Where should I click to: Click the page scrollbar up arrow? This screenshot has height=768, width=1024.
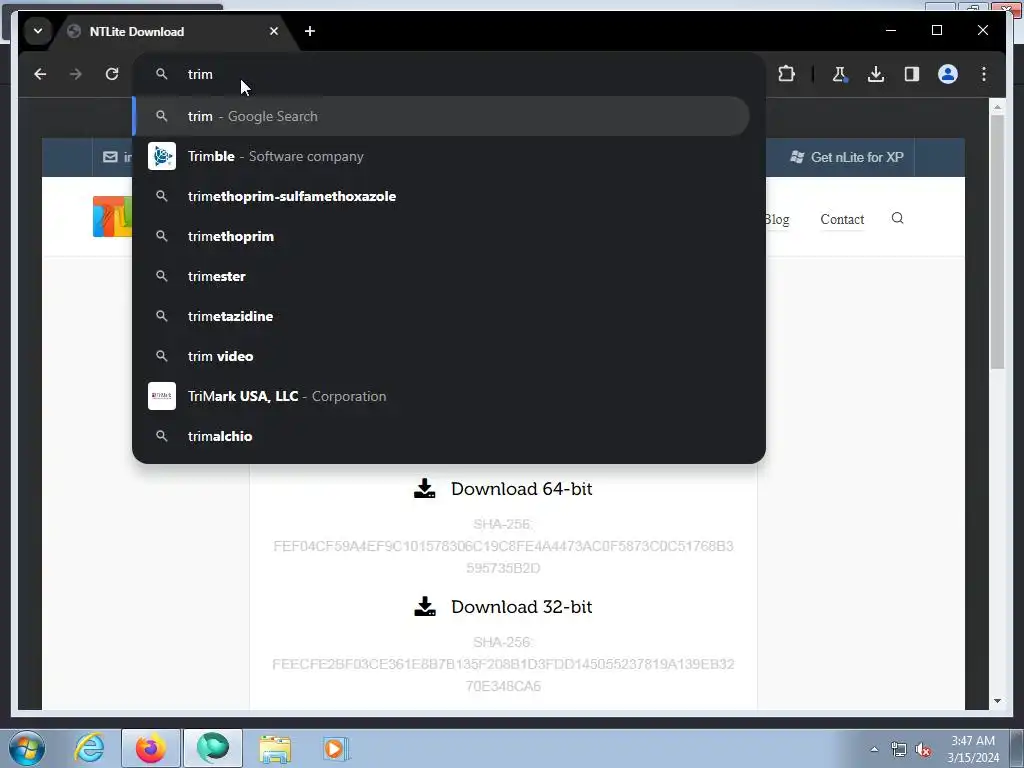click(x=997, y=106)
